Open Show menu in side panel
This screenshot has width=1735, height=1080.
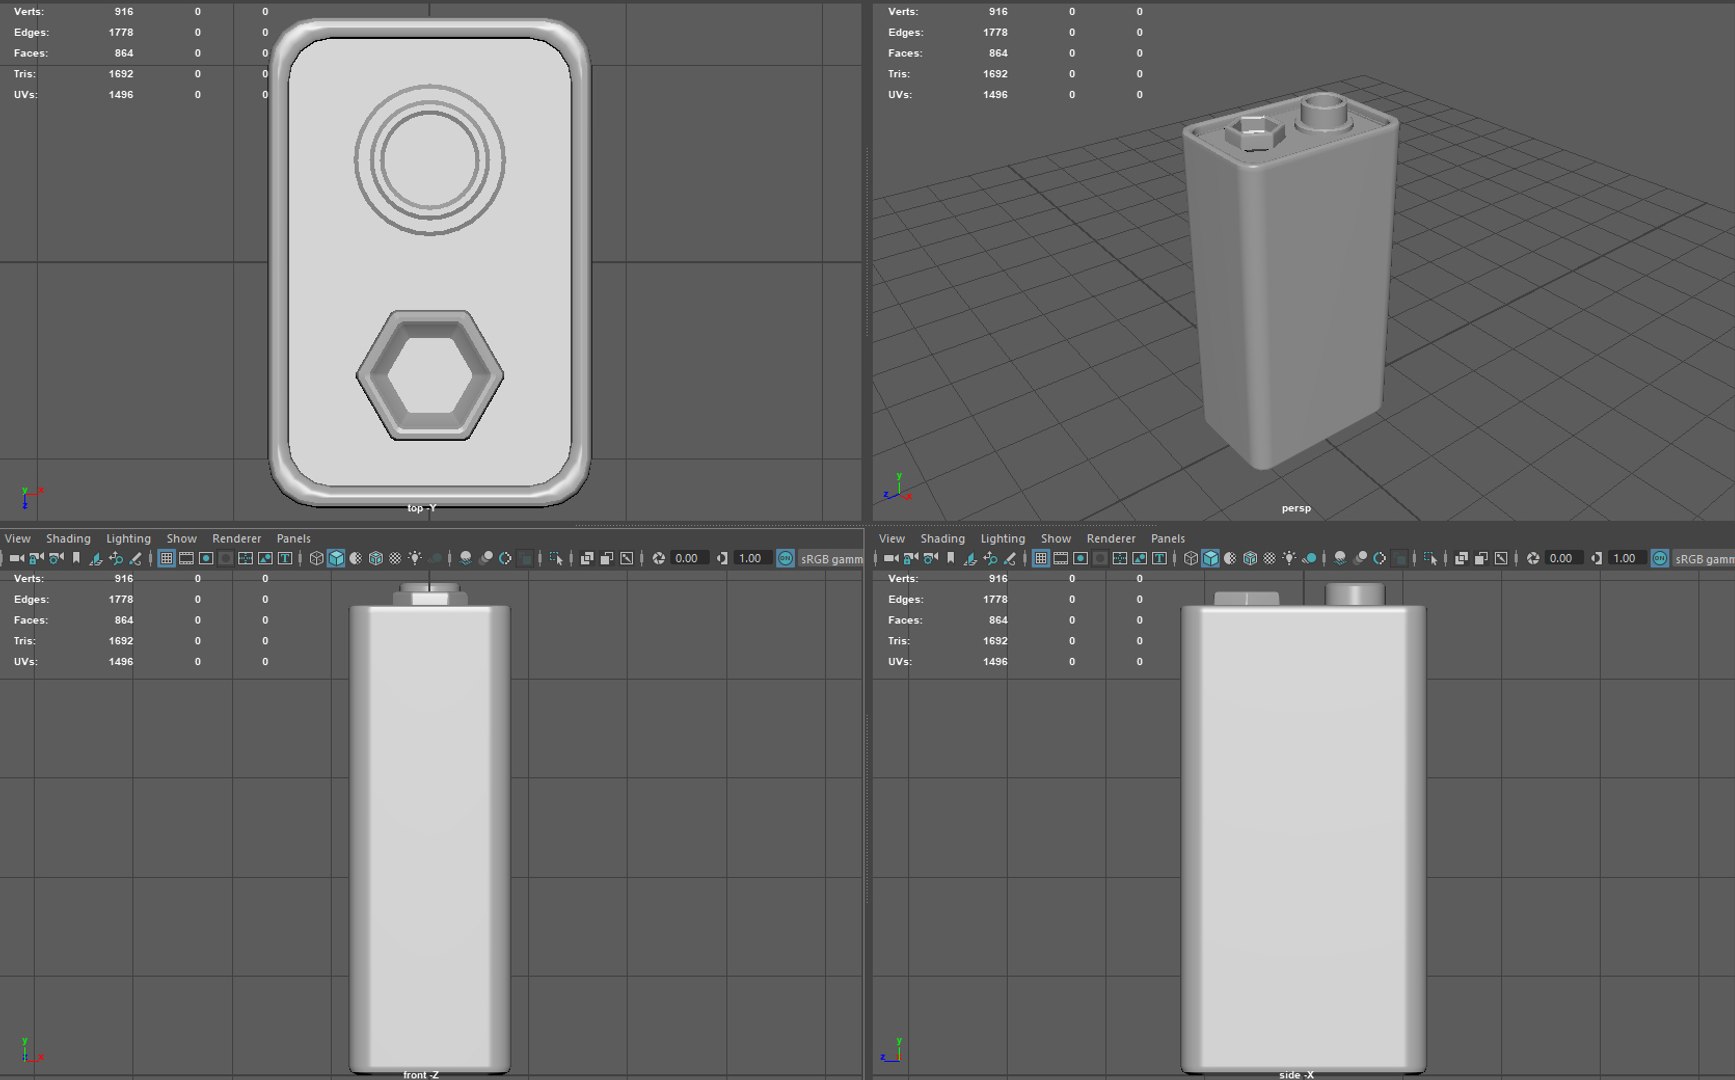click(1056, 538)
